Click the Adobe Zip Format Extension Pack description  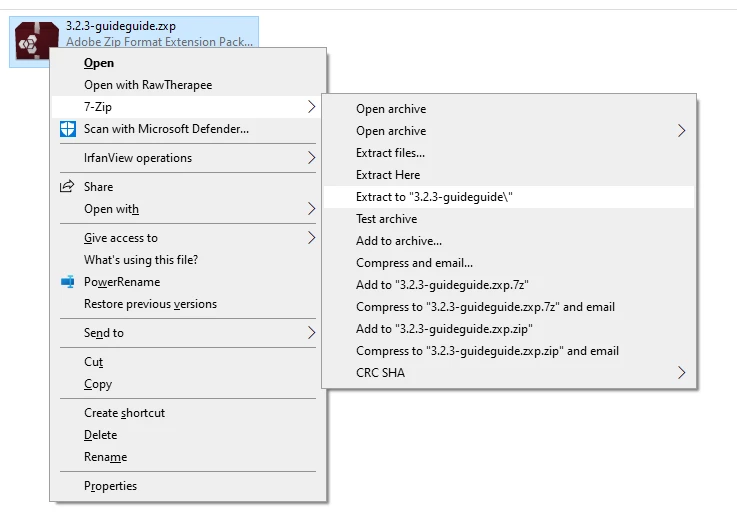coord(159,42)
